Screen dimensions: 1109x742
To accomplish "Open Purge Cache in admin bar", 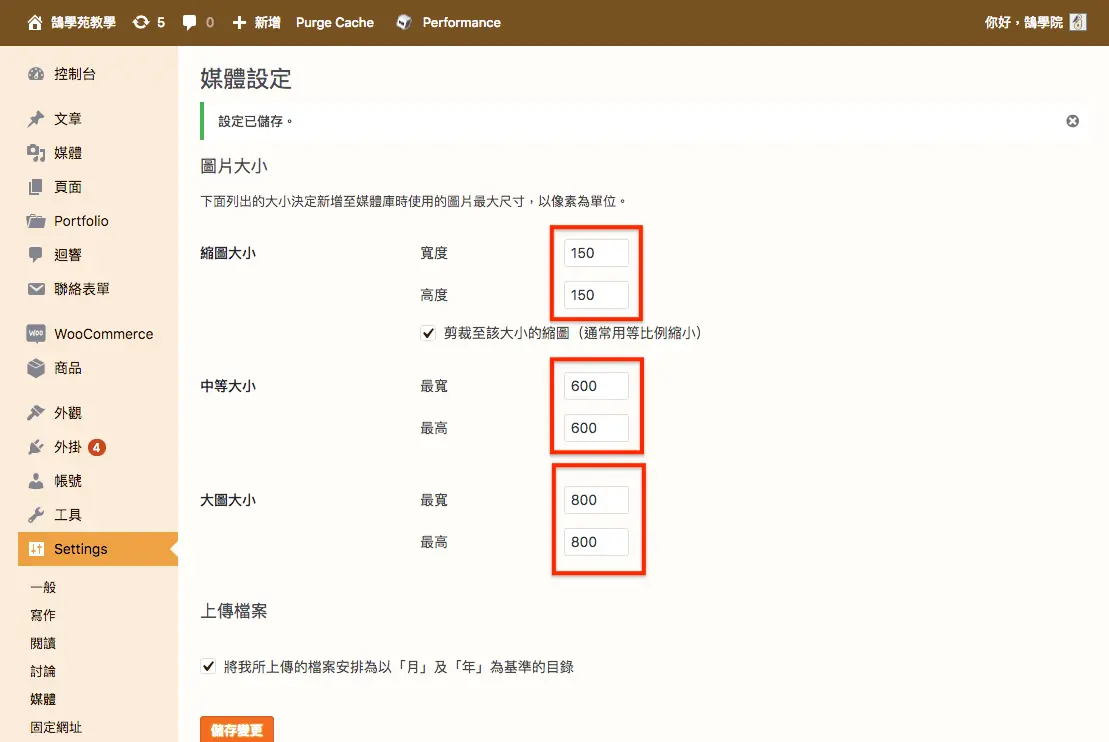I will (335, 23).
